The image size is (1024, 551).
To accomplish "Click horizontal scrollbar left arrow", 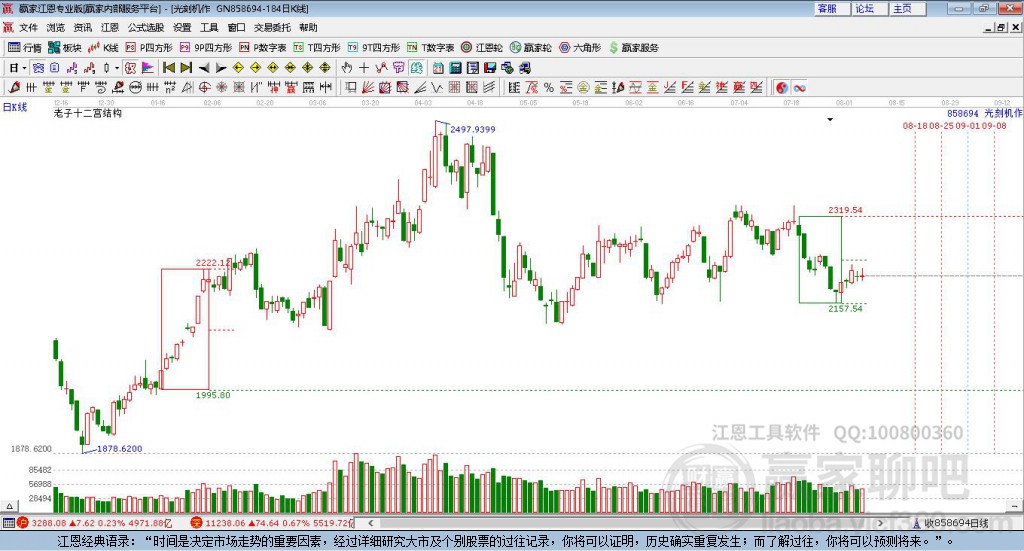I will coord(371,523).
